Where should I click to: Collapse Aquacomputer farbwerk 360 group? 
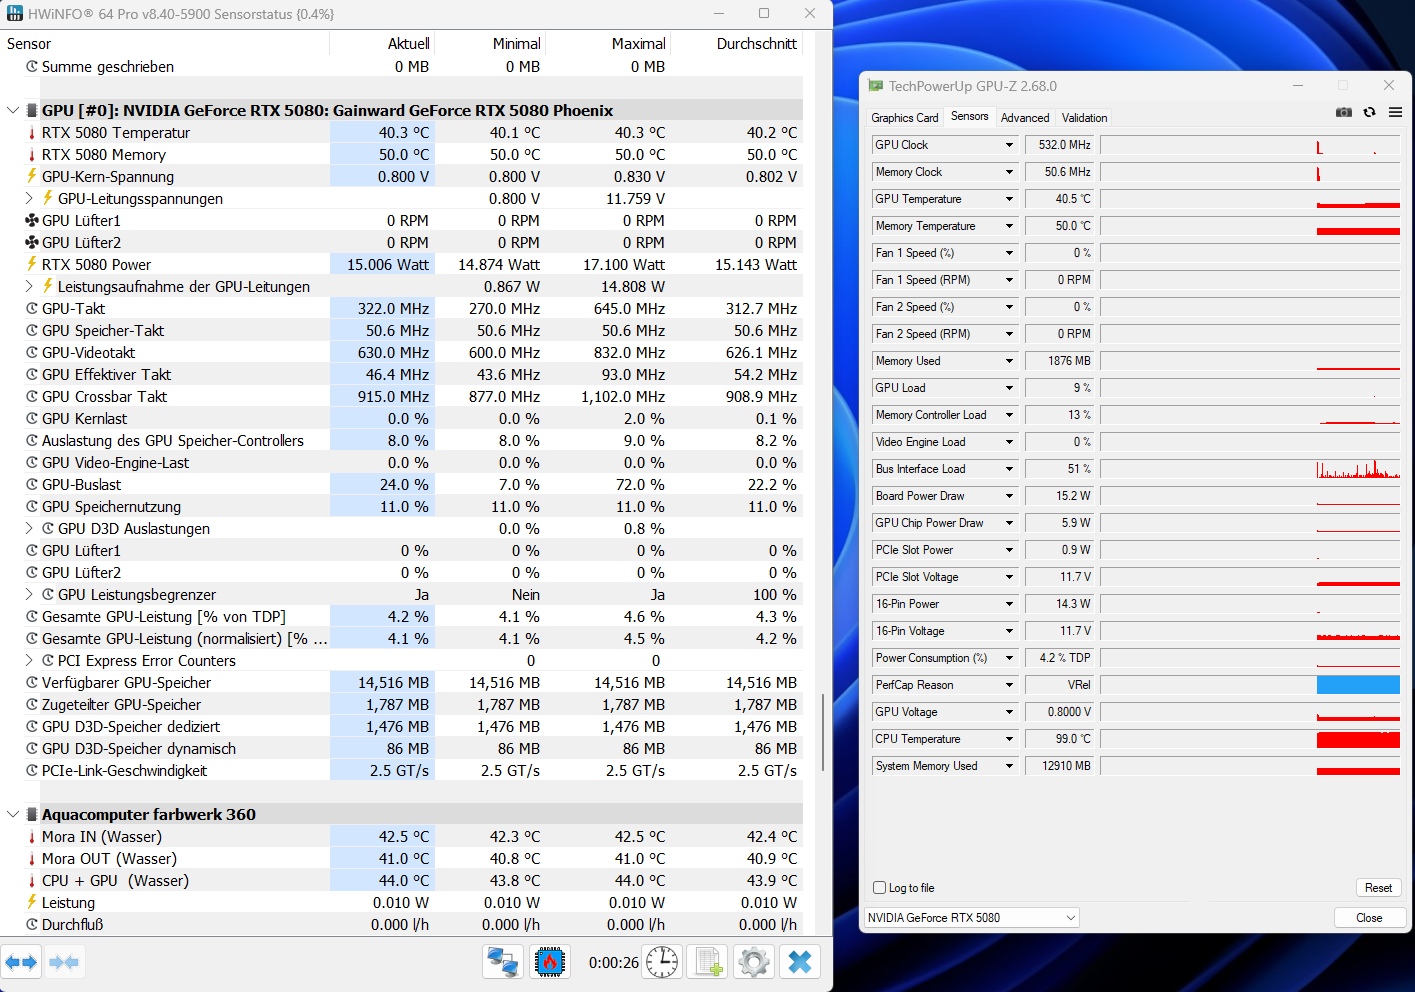(12, 815)
